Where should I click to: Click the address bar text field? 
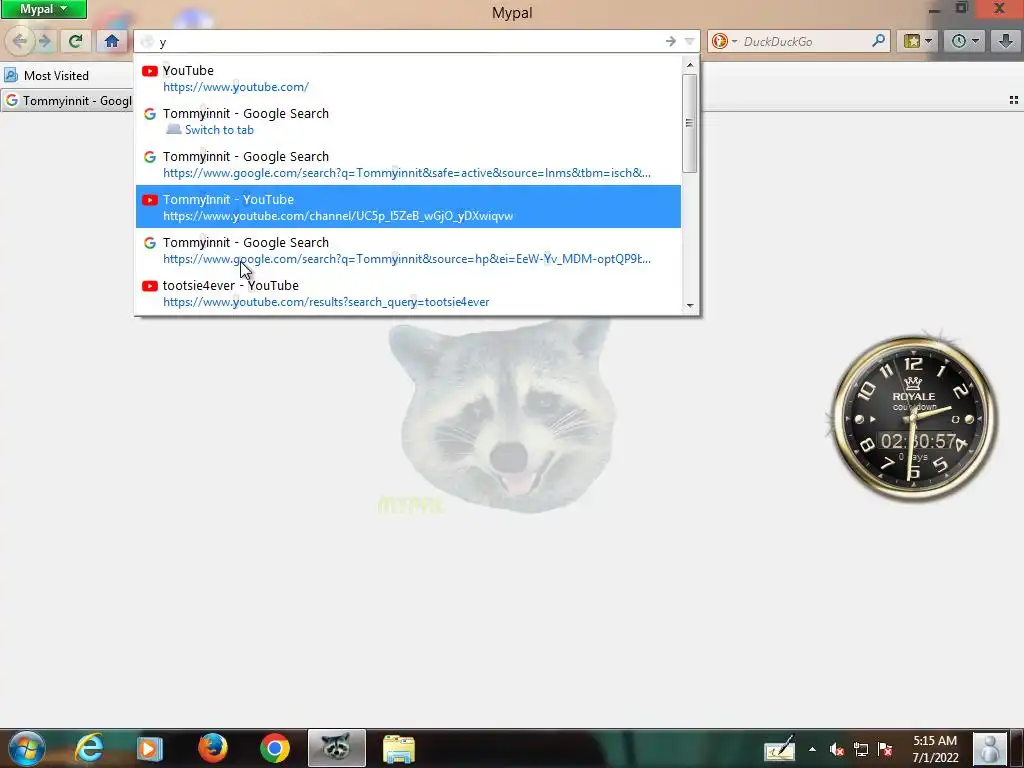coord(408,42)
